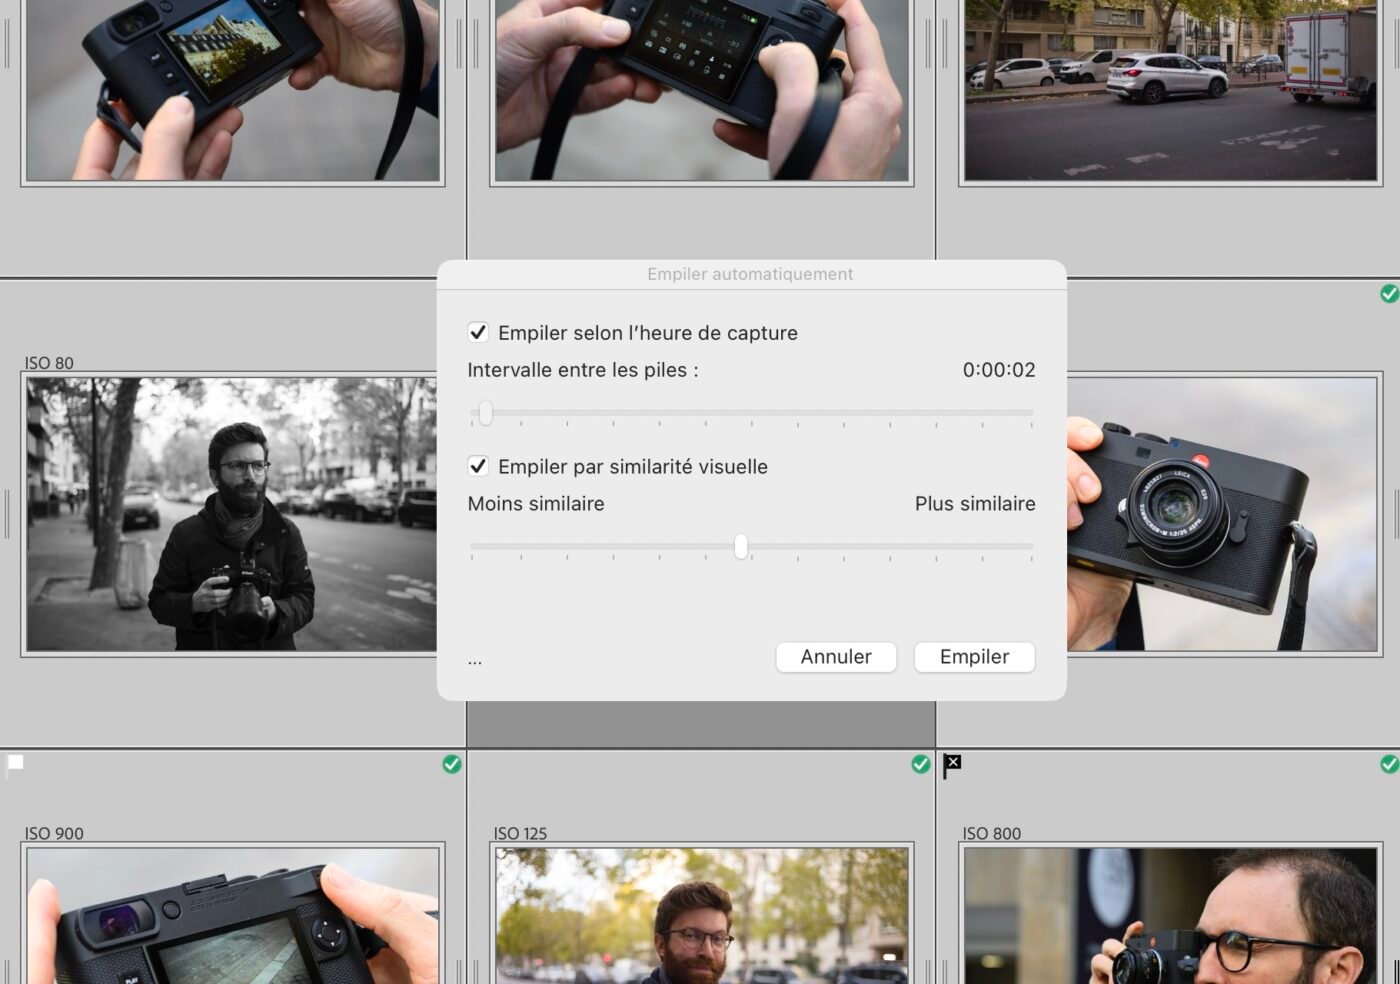Select the ISO 800 man photographing thumbnail
Image resolution: width=1400 pixels, height=984 pixels.
pos(1170,915)
